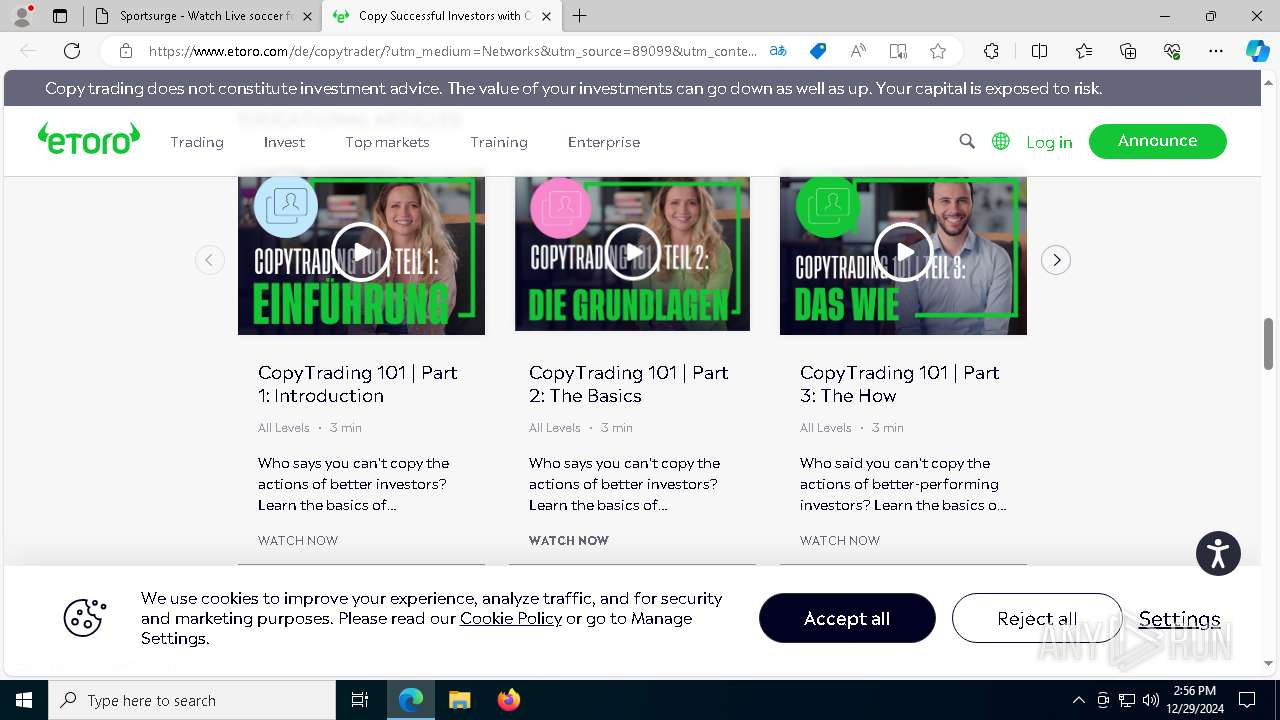Toggle split screen view icon
Viewport: 1280px width, 720px height.
click(1039, 51)
